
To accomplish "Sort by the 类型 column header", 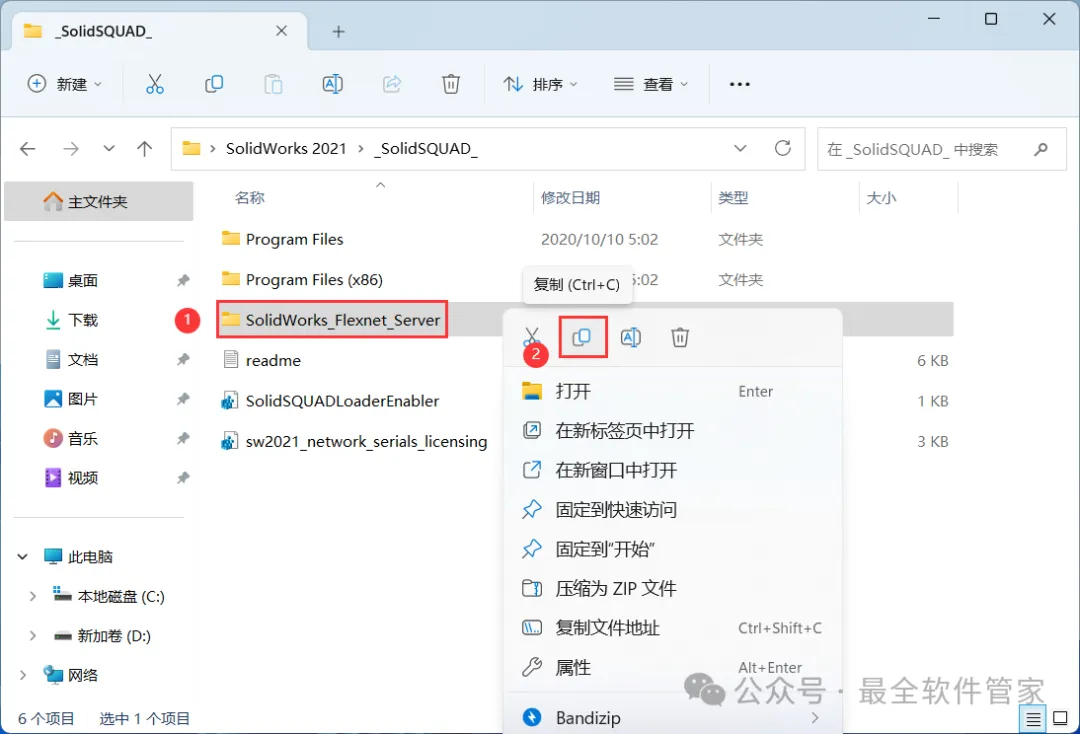I will [x=733, y=198].
